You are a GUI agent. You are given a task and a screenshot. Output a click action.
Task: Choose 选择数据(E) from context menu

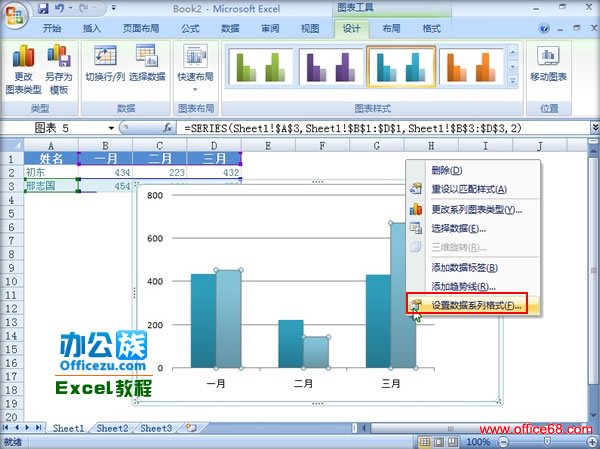(x=473, y=229)
